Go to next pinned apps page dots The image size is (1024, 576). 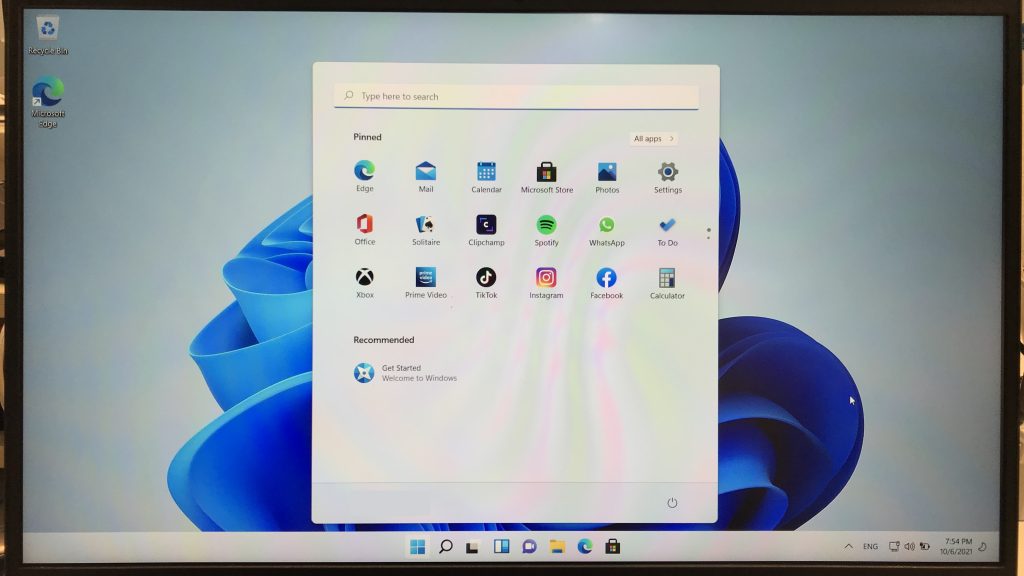click(x=708, y=233)
